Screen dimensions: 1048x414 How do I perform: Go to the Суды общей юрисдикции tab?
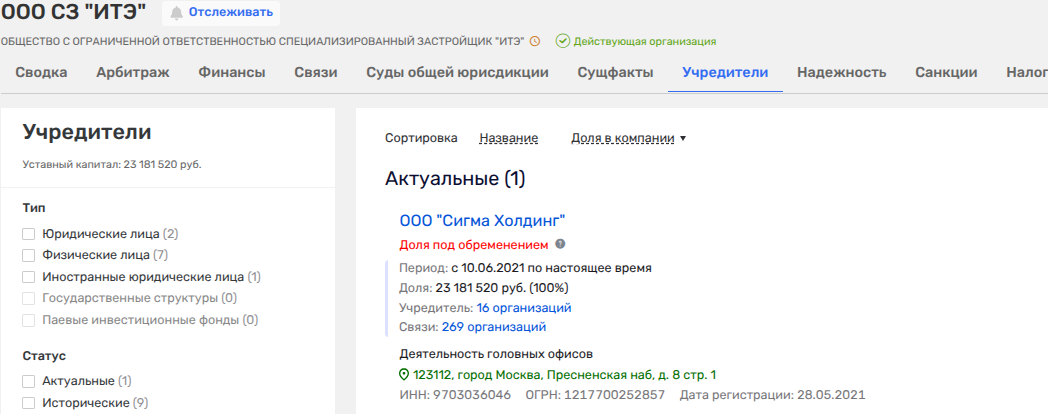pos(457,72)
